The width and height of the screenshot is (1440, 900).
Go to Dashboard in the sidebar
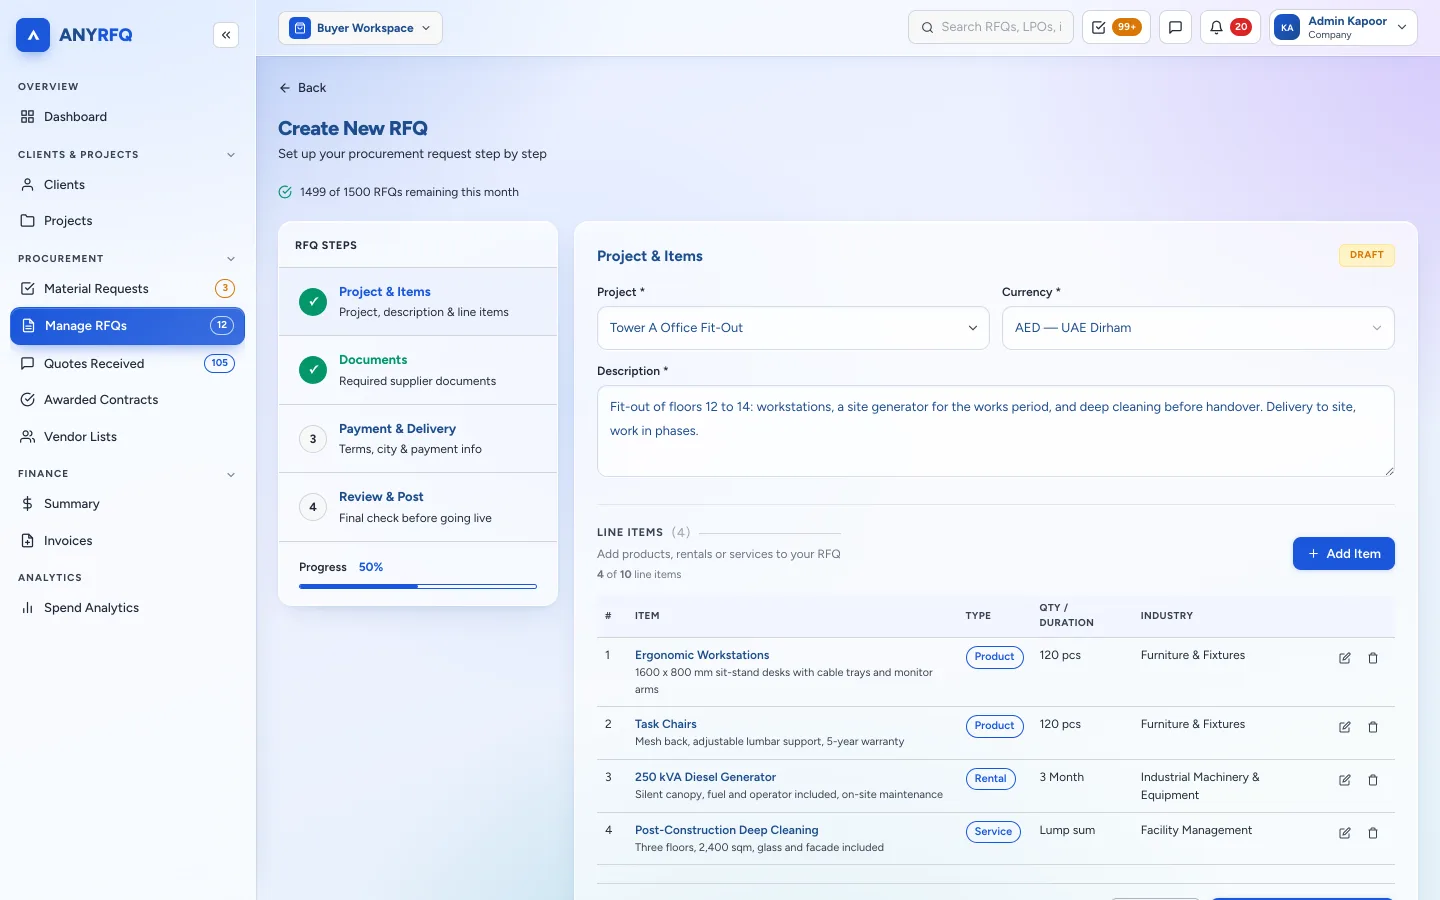[127, 117]
